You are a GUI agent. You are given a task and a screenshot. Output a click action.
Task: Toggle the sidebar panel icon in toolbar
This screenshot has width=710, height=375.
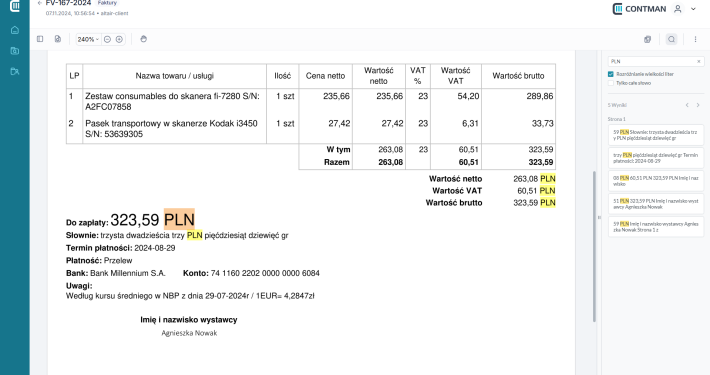coord(40,39)
